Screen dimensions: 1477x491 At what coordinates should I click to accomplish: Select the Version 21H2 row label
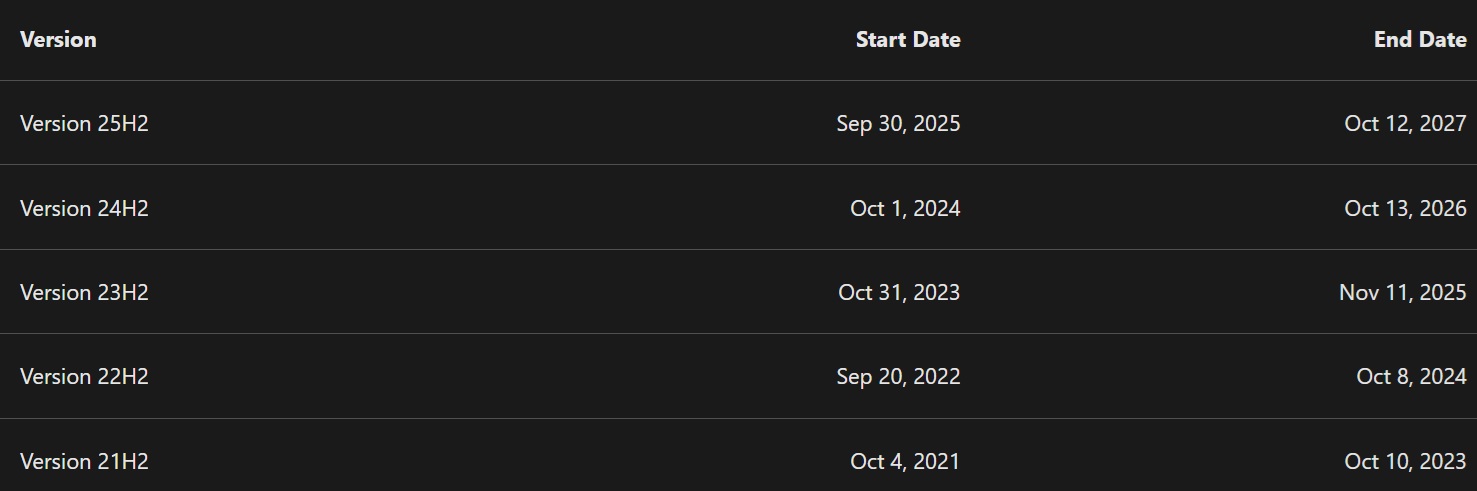point(84,461)
